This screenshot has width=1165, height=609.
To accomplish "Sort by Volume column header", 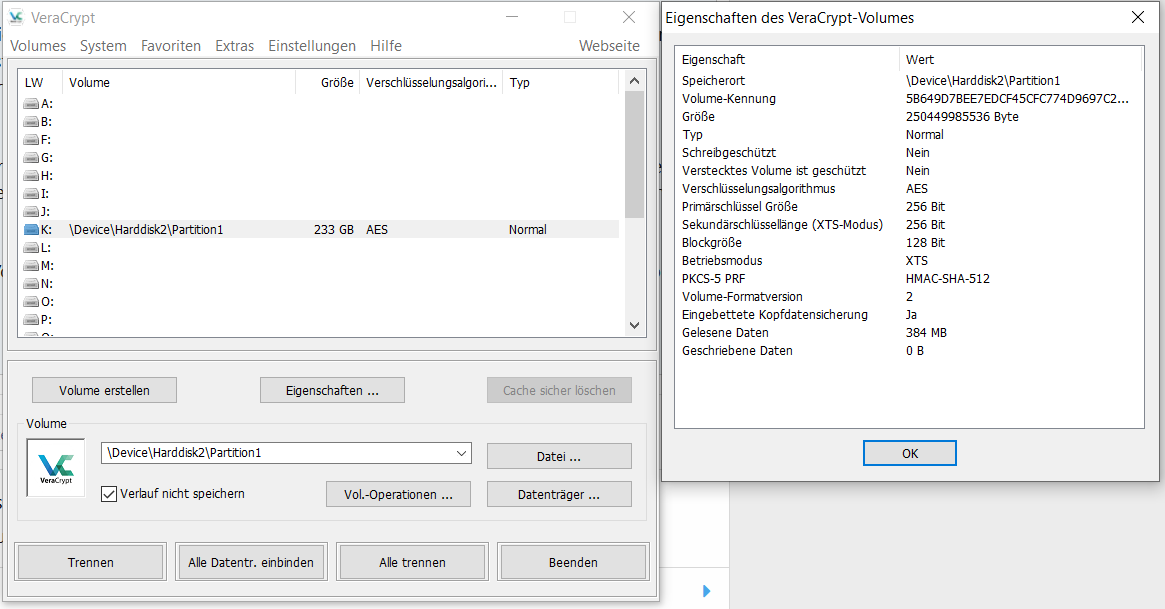I will 179,82.
